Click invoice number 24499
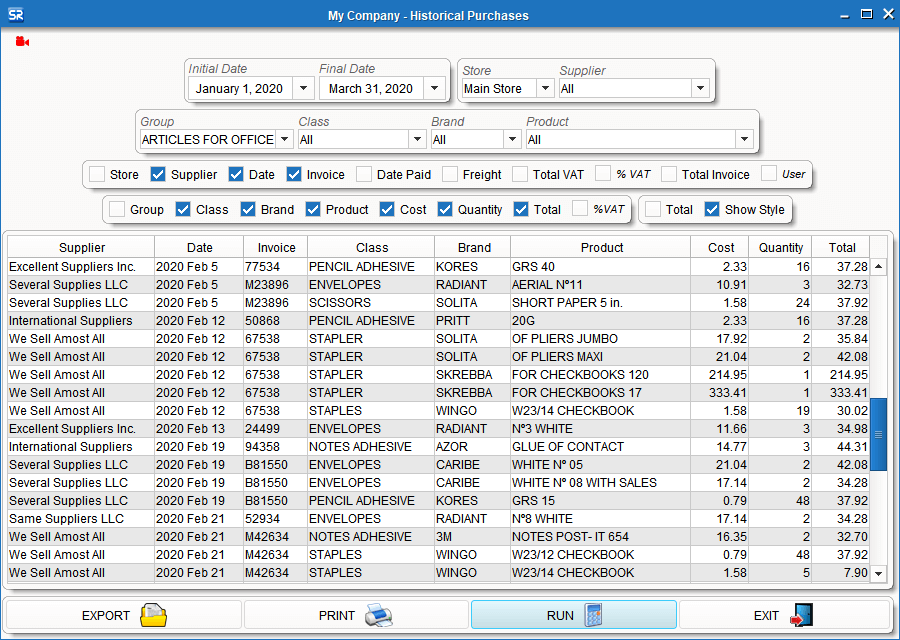This screenshot has height=640, width=900. point(276,428)
